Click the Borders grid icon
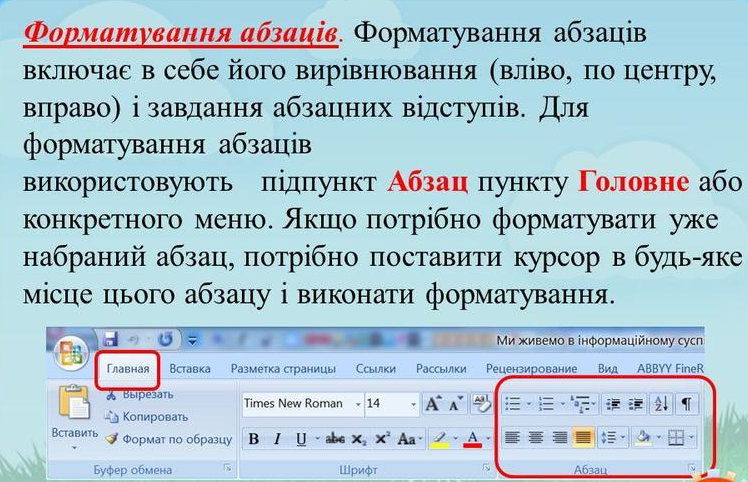 (676, 437)
